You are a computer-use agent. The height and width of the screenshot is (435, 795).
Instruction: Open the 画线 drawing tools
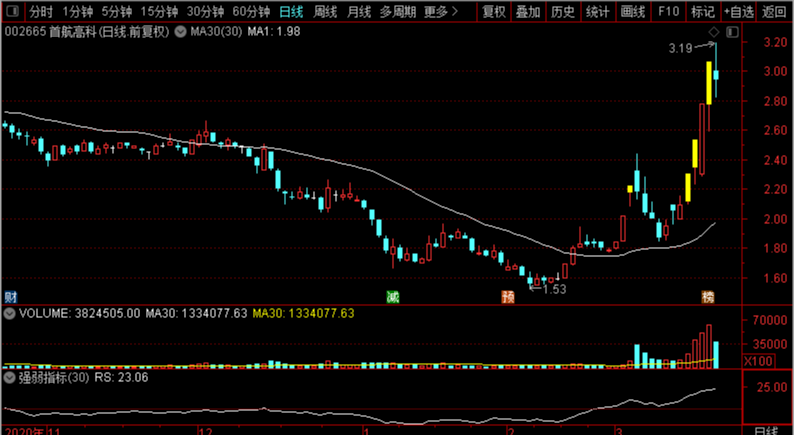pyautogui.click(x=633, y=11)
